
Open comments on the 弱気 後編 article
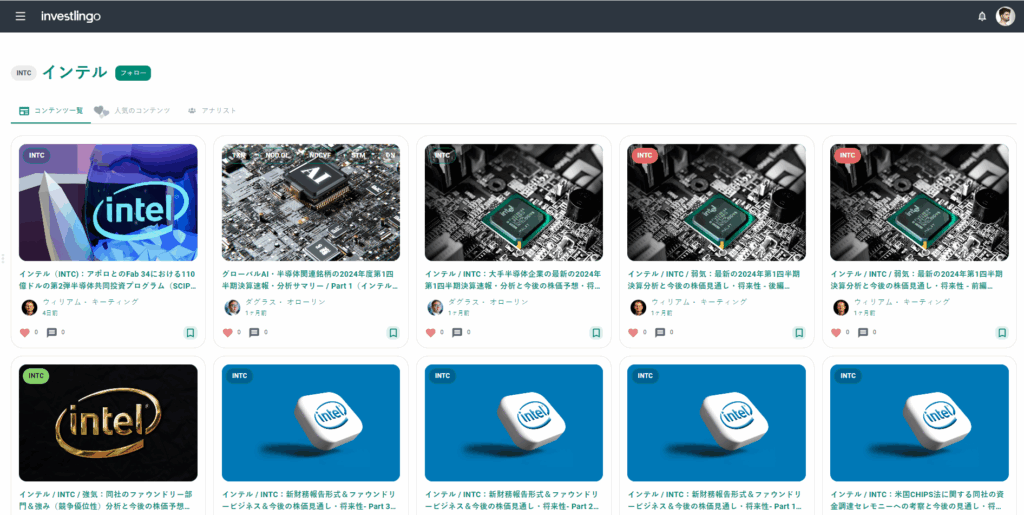click(660, 333)
